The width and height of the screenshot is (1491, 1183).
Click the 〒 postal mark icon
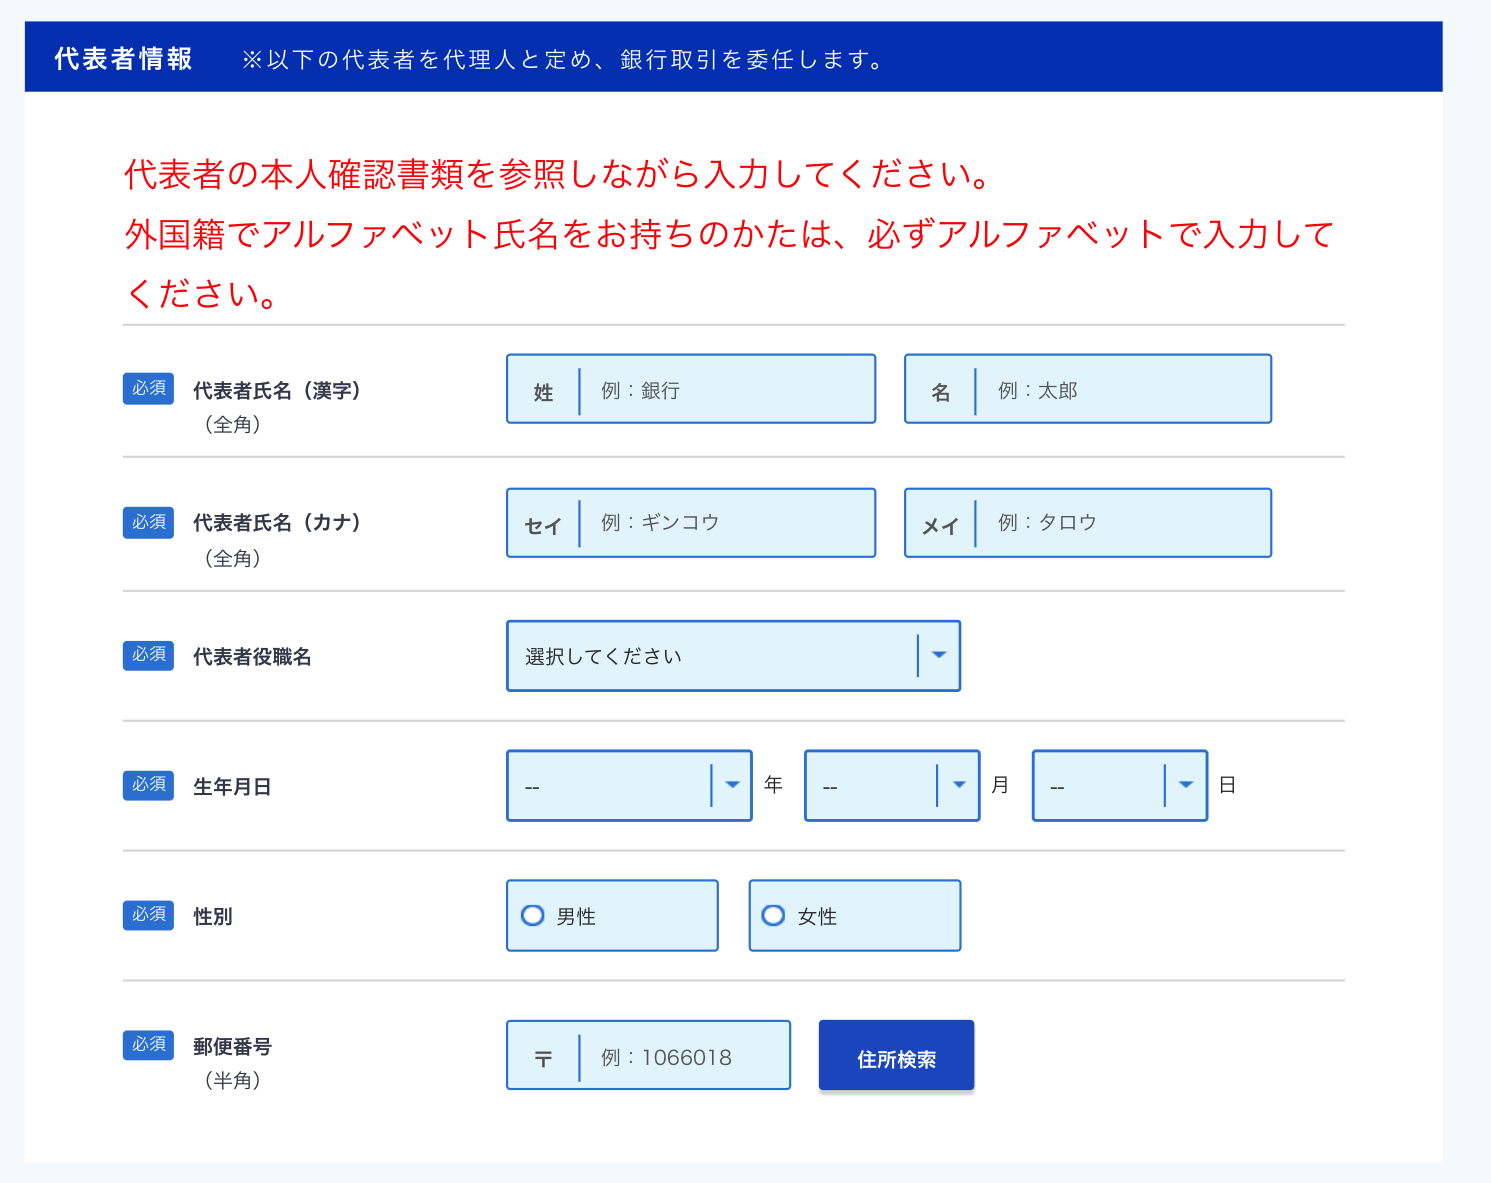coord(543,1058)
